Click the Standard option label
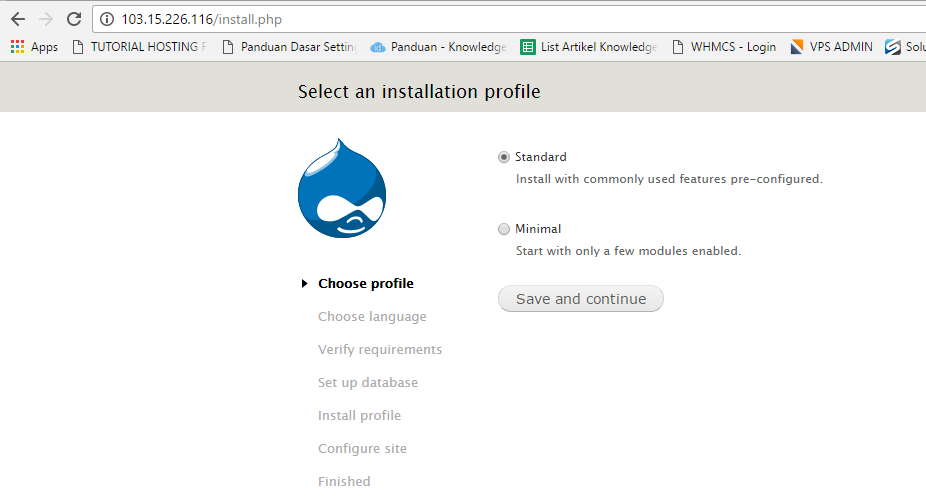926x501 pixels. [x=540, y=157]
